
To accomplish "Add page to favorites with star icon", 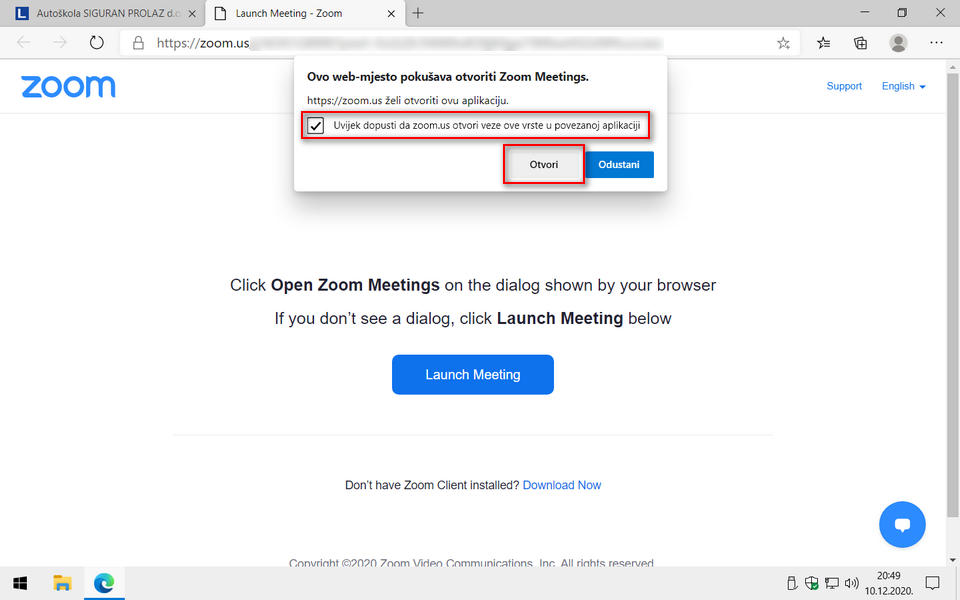I will [x=783, y=43].
